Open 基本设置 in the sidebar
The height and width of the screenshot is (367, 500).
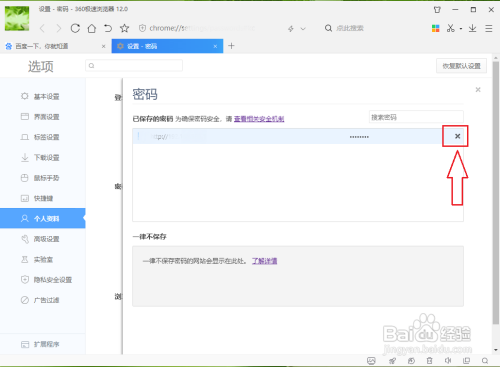tap(43, 96)
